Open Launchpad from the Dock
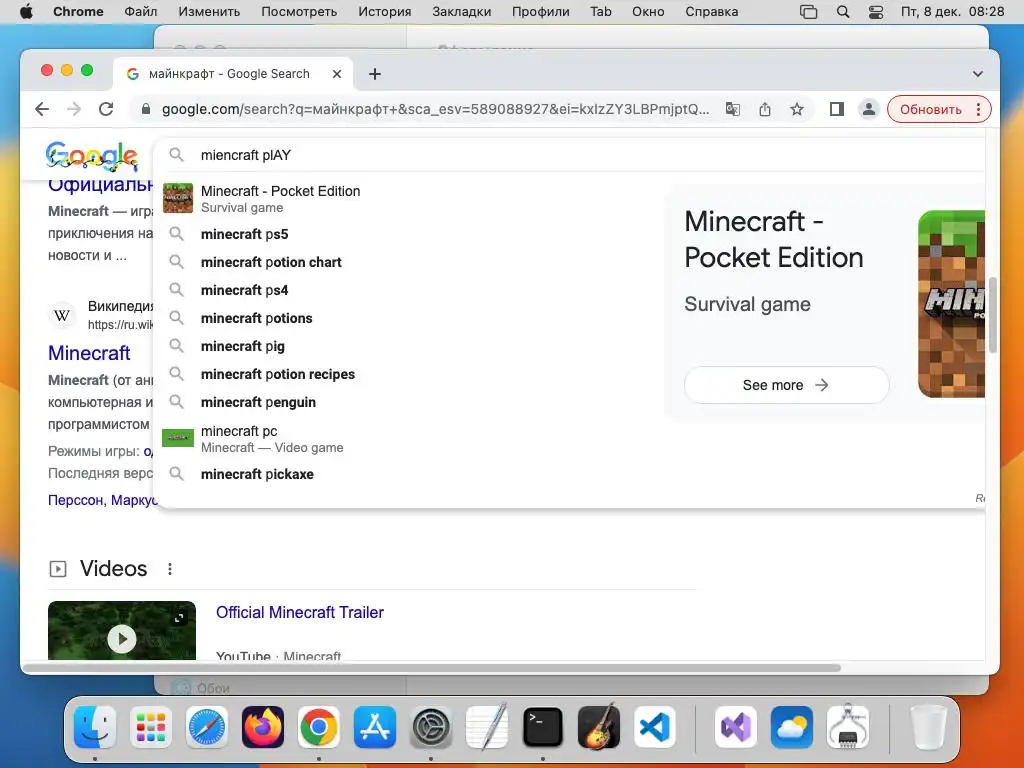Screen dimensions: 1024x768 point(151,727)
